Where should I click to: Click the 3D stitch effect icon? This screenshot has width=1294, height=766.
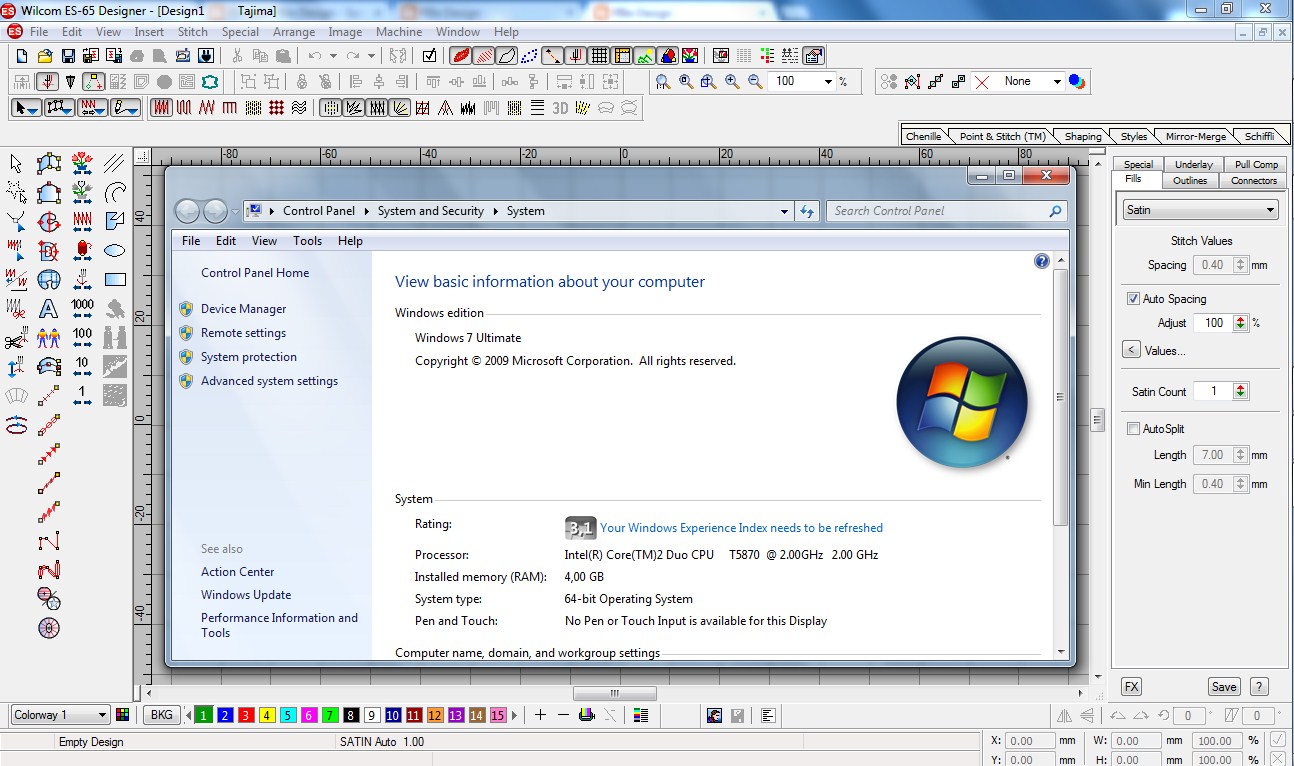click(x=560, y=107)
